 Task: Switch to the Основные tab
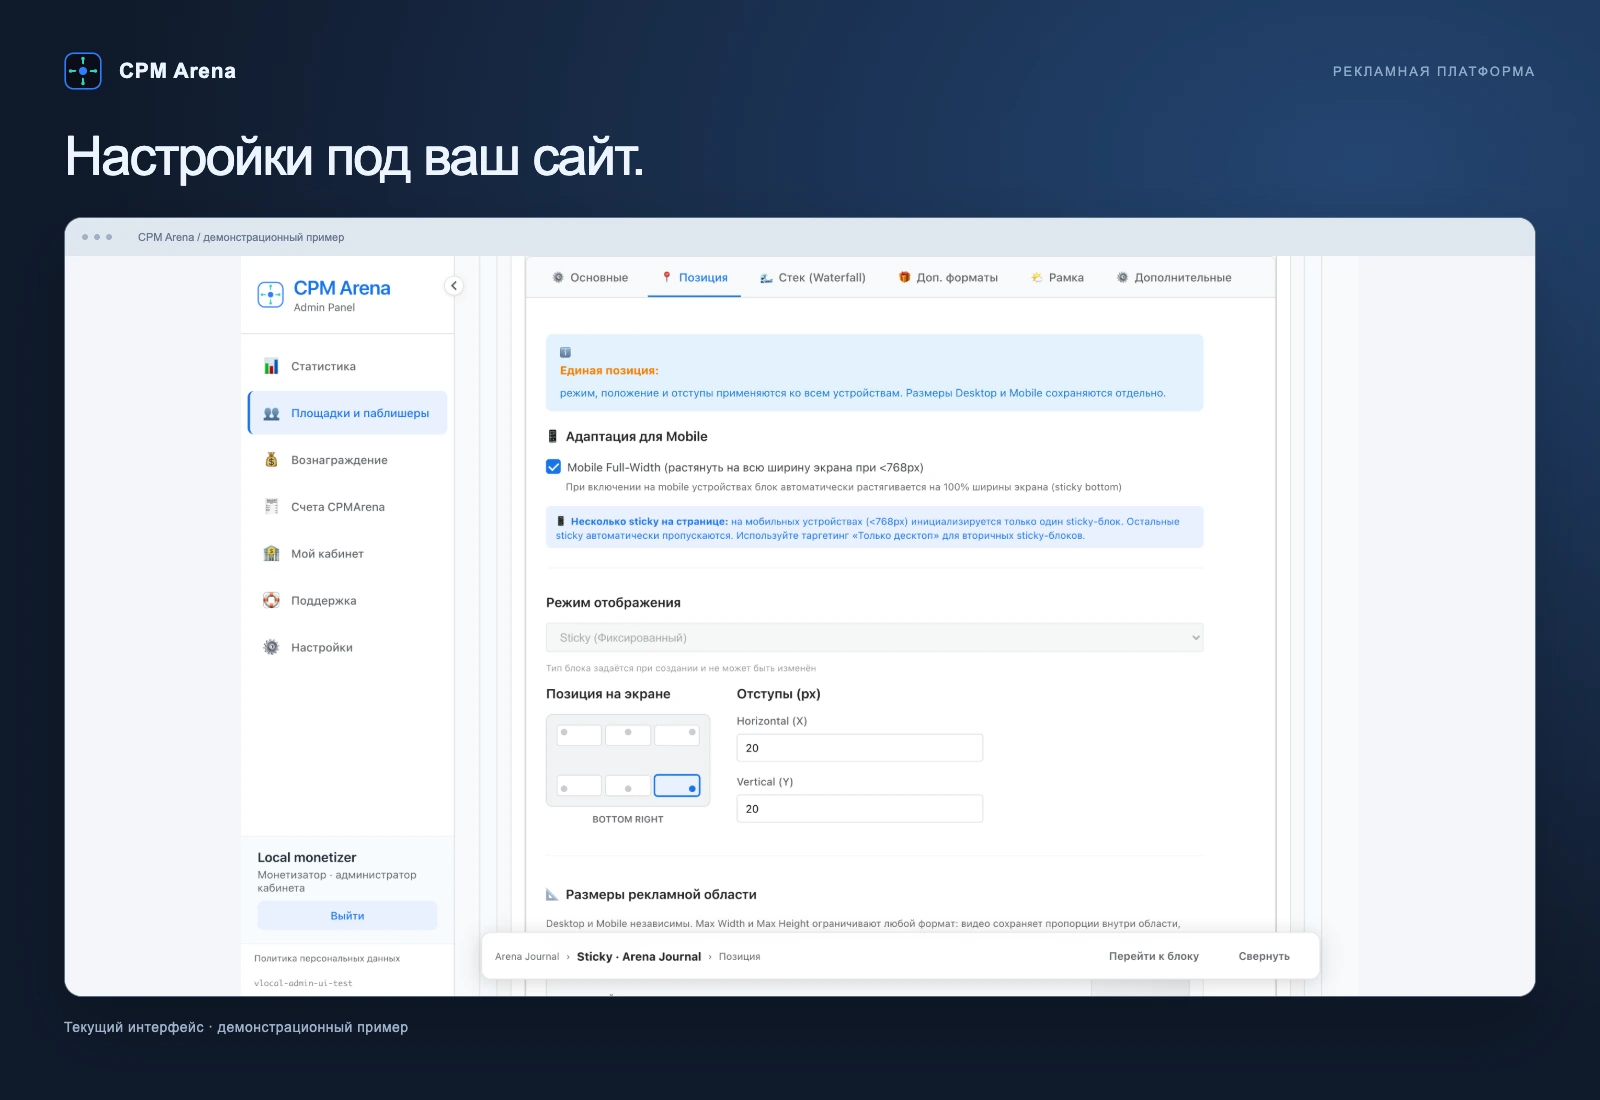coord(590,278)
